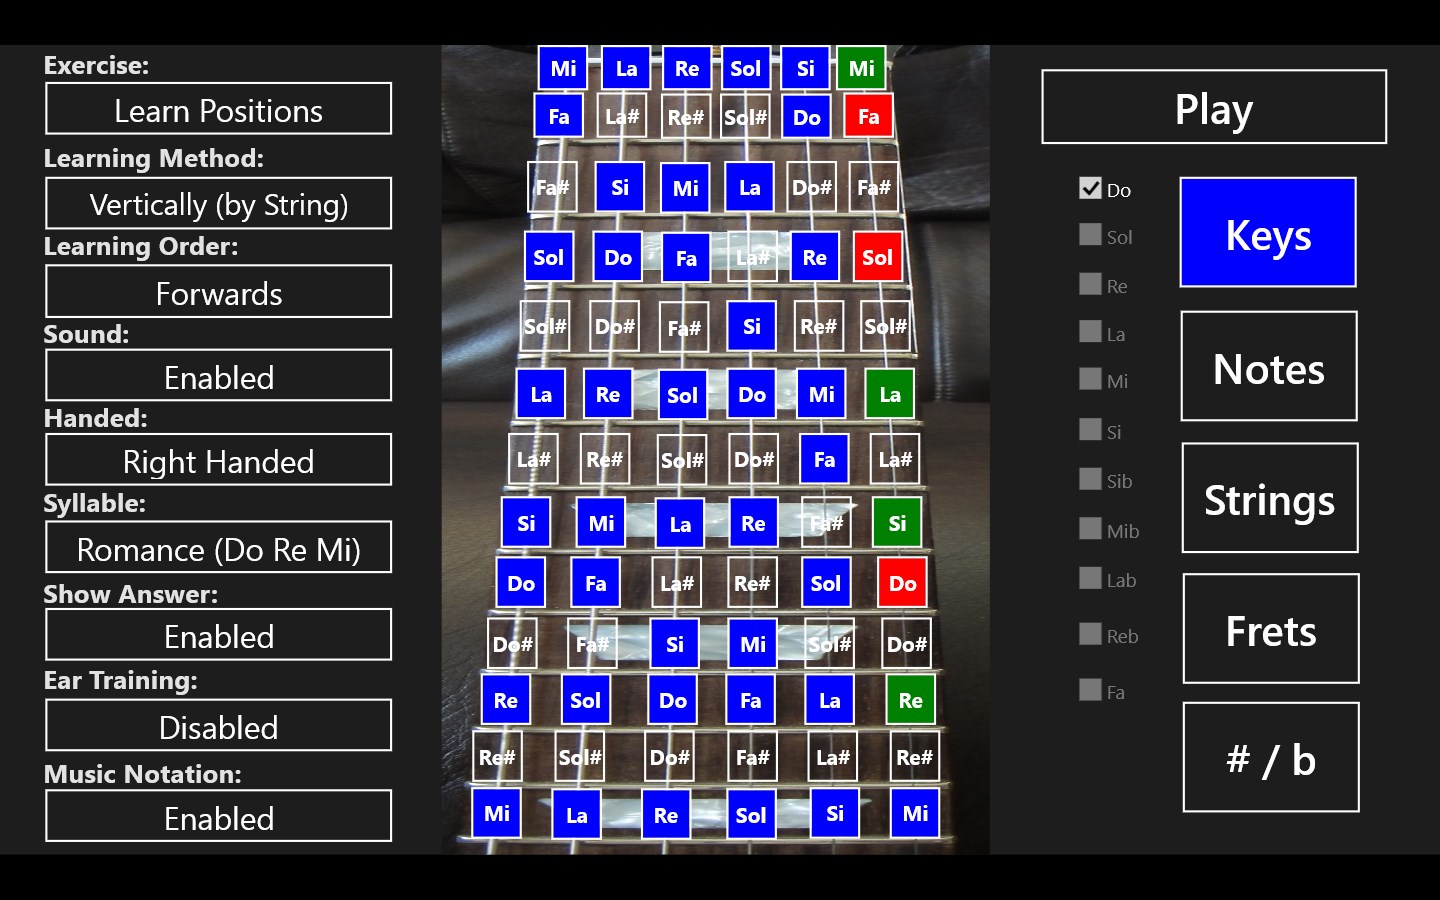Switch to the Notes tab
Screen dimensions: 1440x900
tap(1268, 367)
